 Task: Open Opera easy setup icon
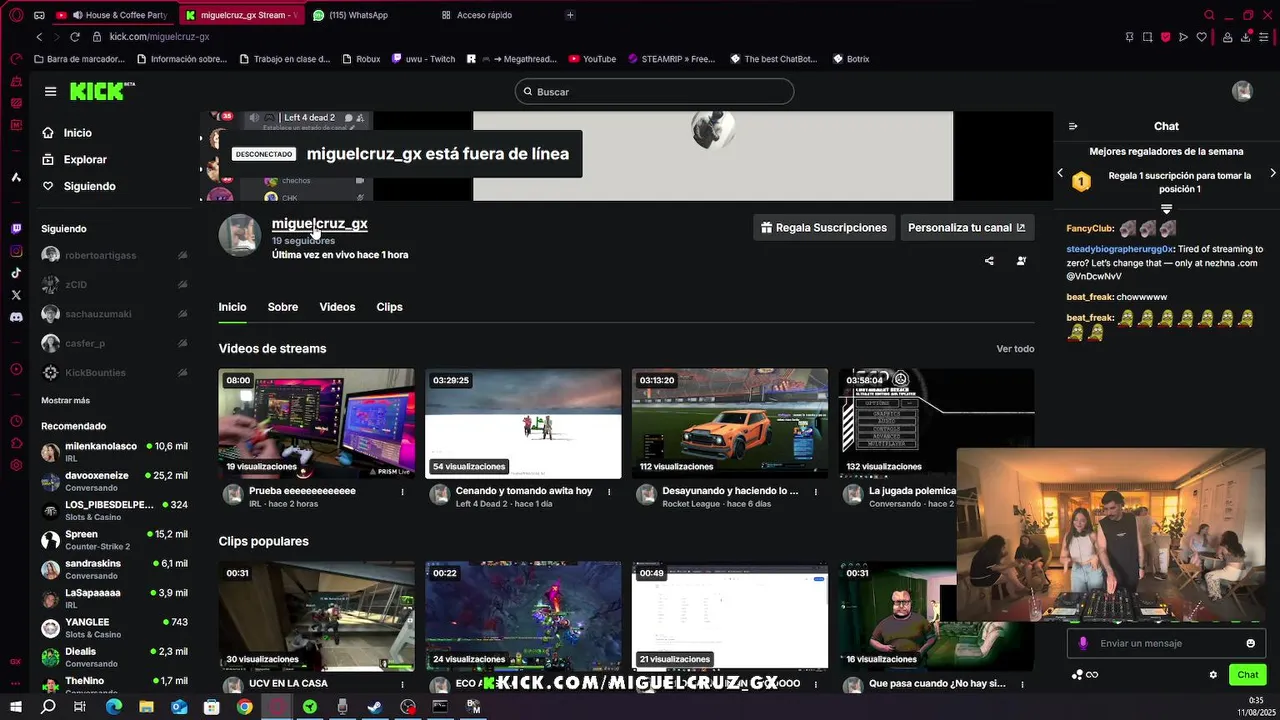click(x=1265, y=37)
